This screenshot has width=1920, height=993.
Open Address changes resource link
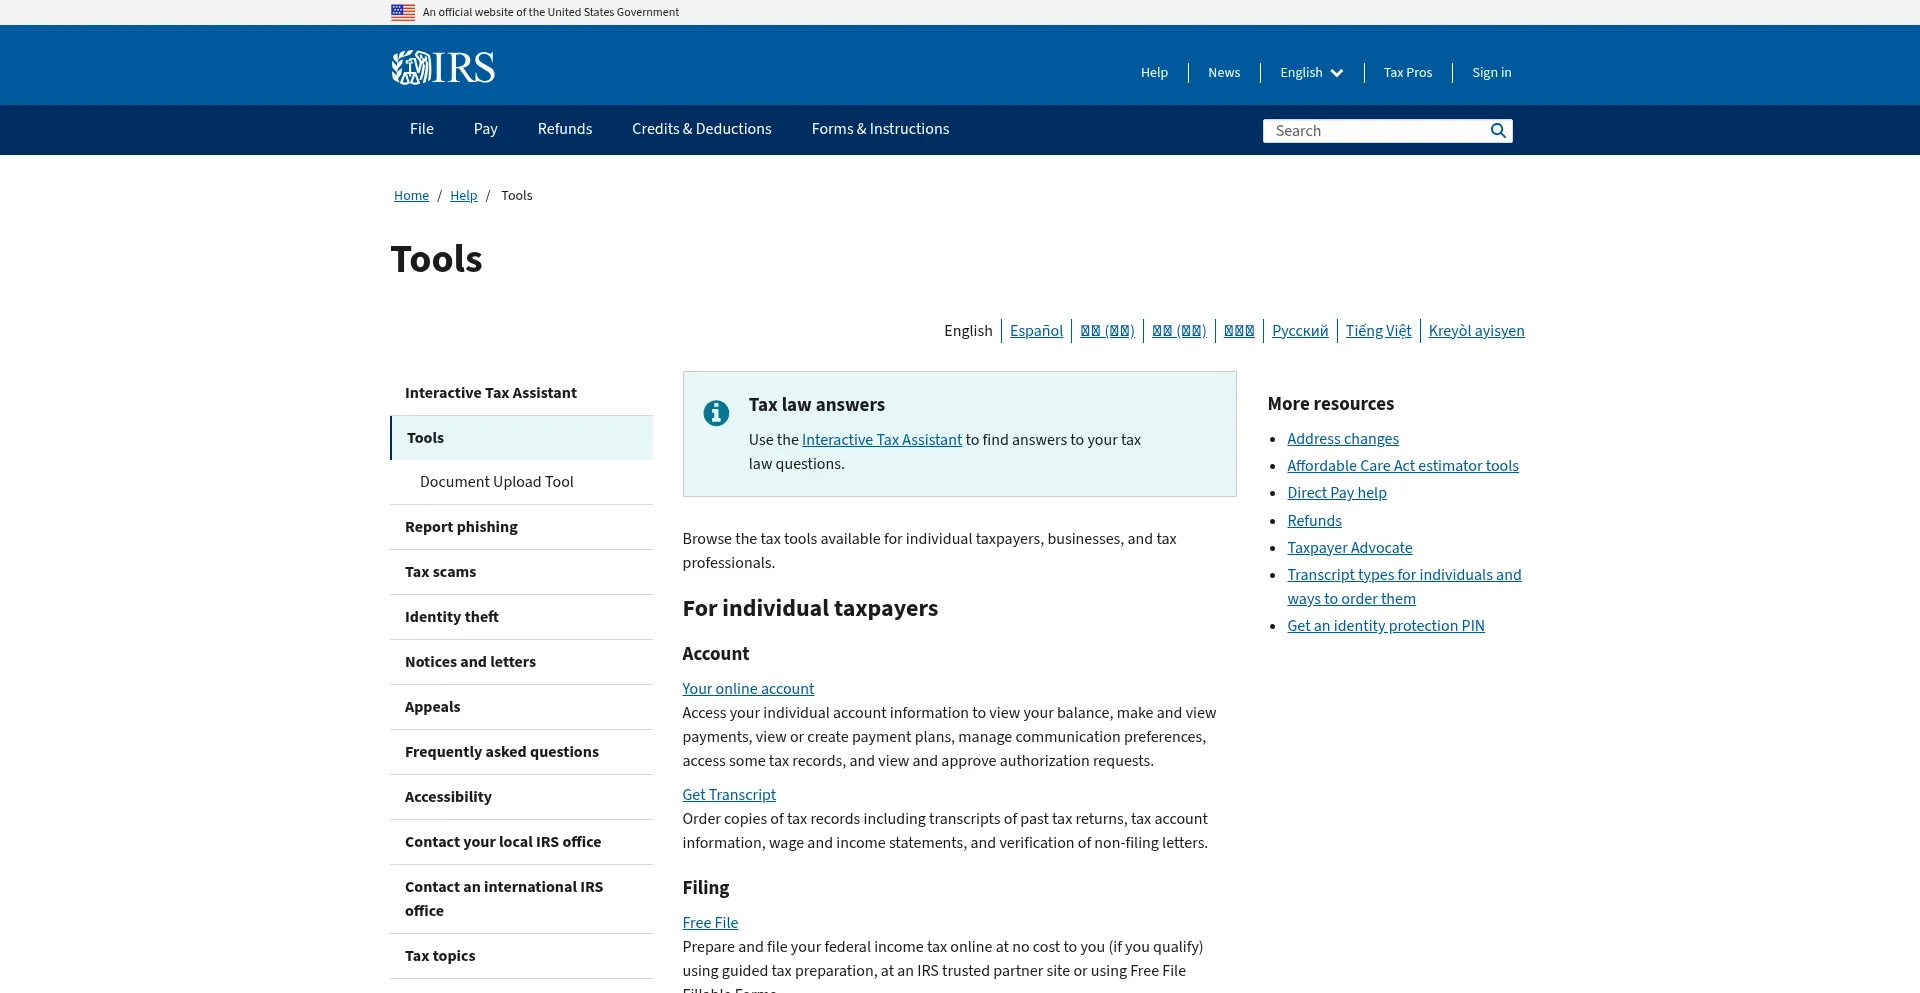[x=1343, y=439]
